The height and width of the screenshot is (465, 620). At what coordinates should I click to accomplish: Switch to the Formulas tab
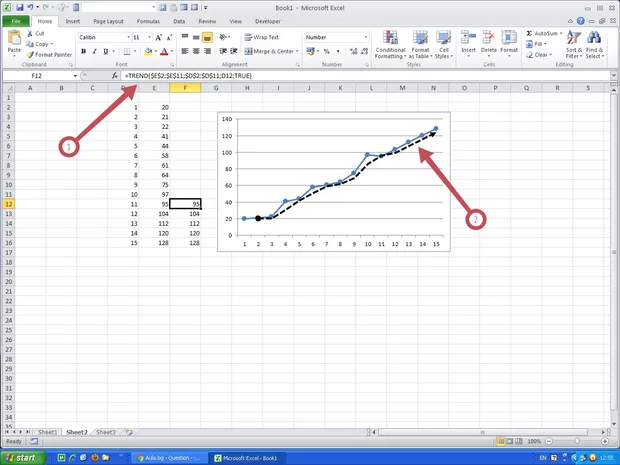point(148,21)
